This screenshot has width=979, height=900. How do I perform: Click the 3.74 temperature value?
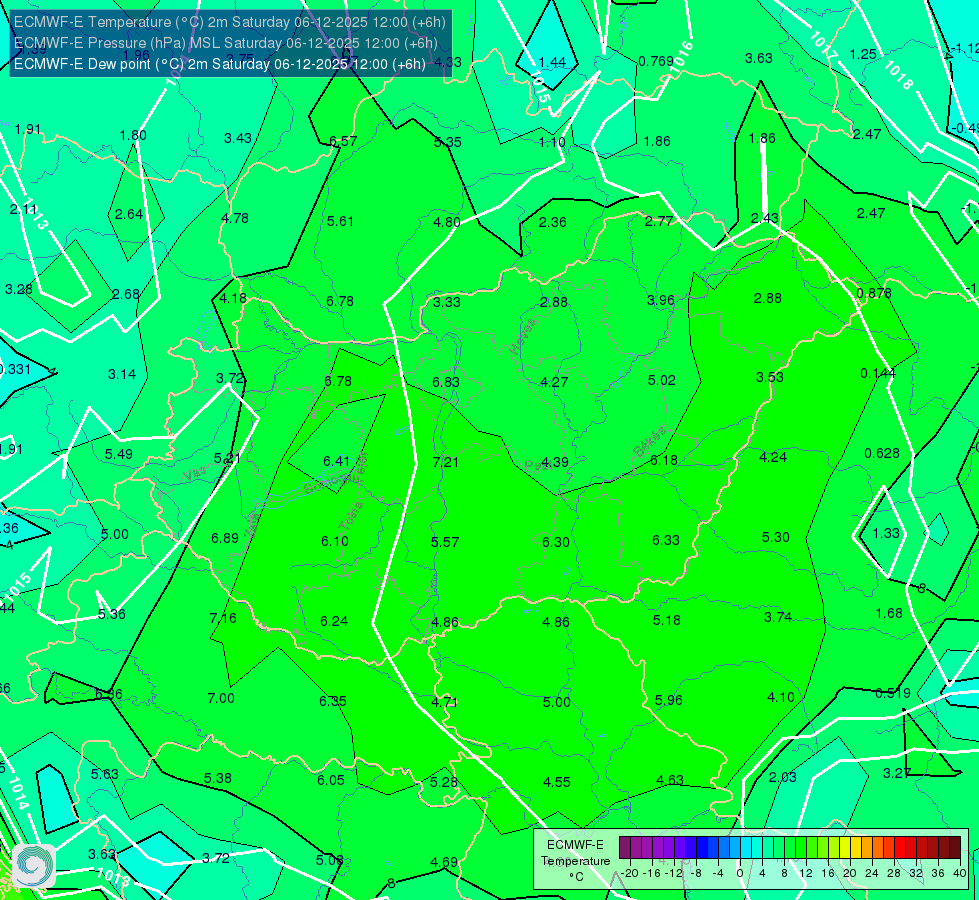(778, 617)
